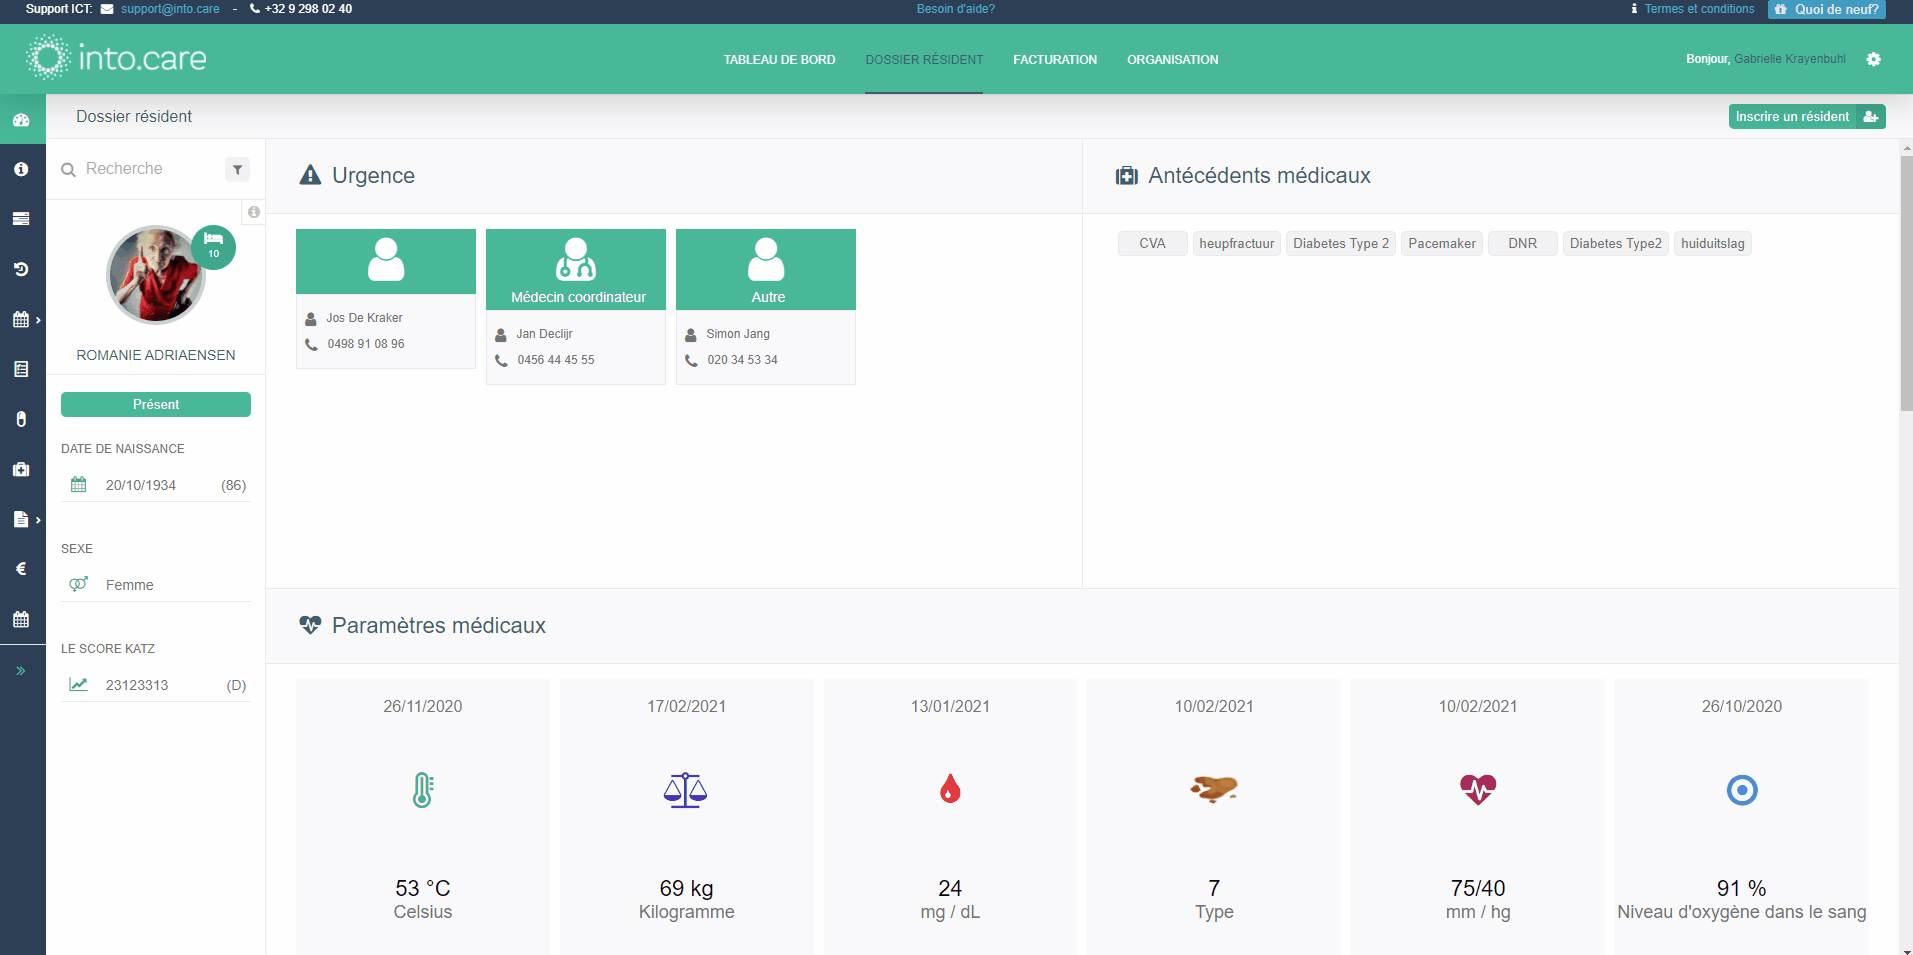Click the huiduitslag tag
This screenshot has width=1913, height=955.
click(x=1713, y=243)
